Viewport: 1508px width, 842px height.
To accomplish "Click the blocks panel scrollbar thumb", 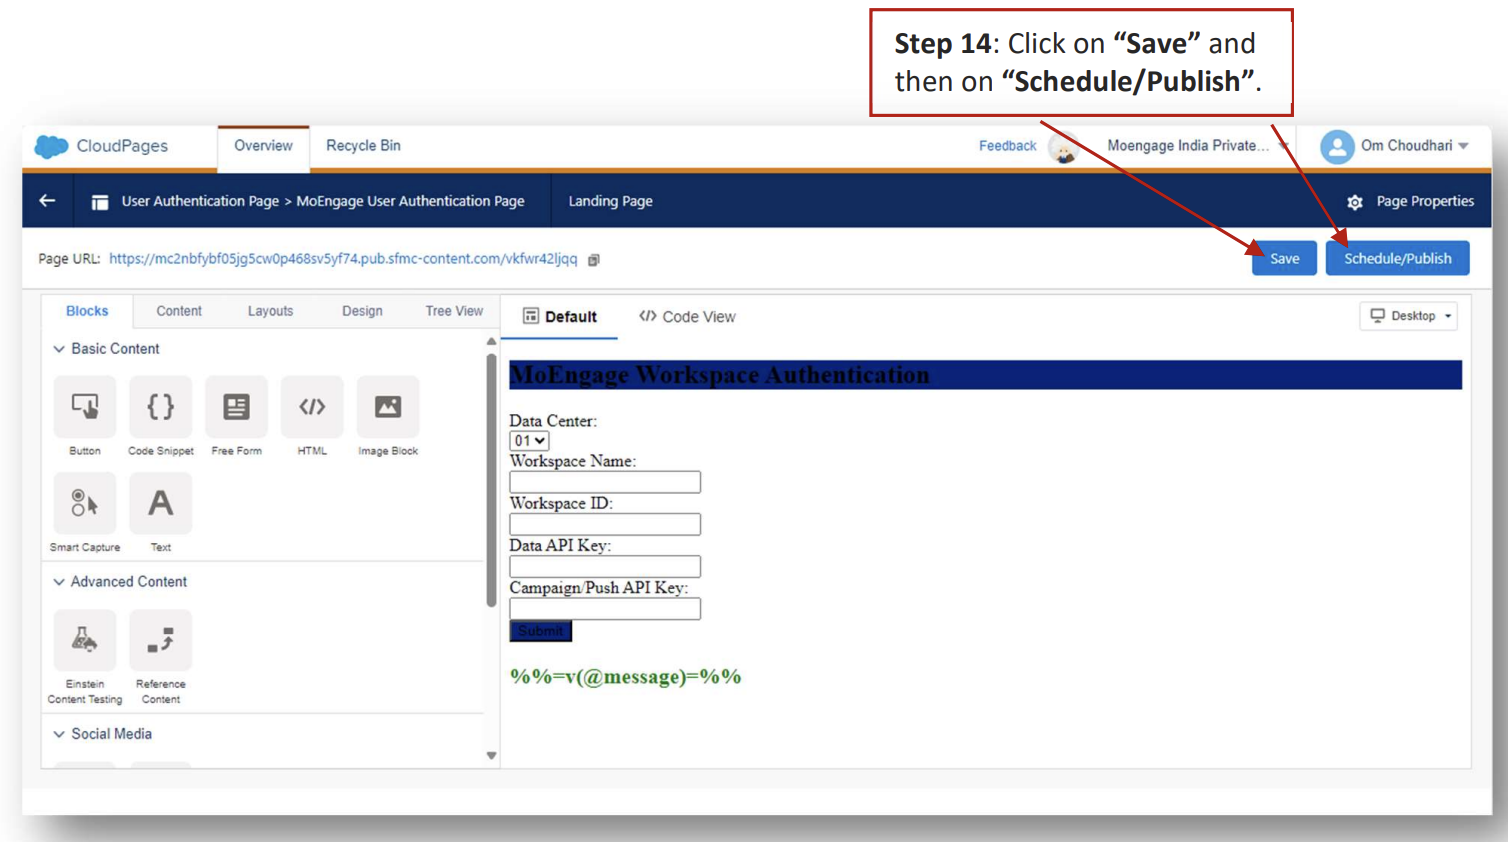I will click(x=491, y=480).
